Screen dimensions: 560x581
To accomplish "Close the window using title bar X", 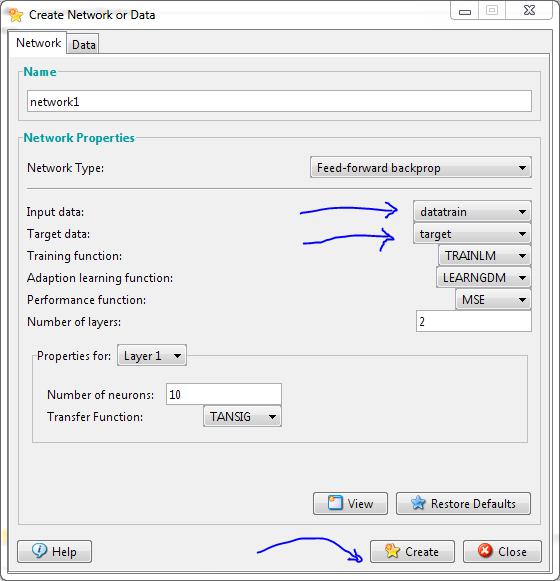I will 529,11.
